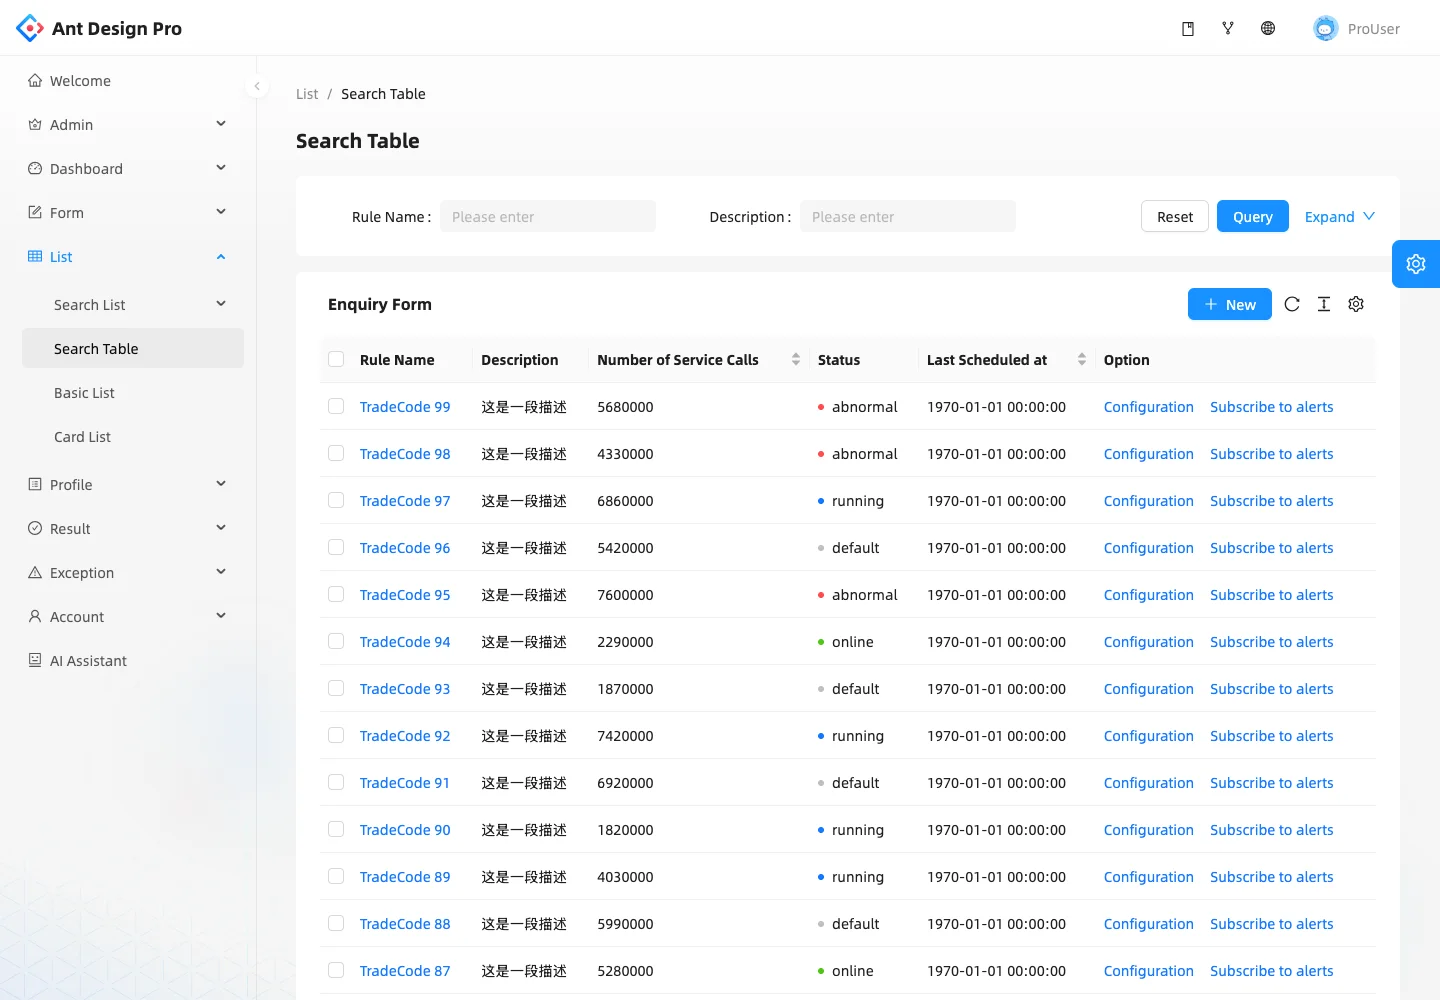Sort by Number of Service Calls

click(x=796, y=360)
